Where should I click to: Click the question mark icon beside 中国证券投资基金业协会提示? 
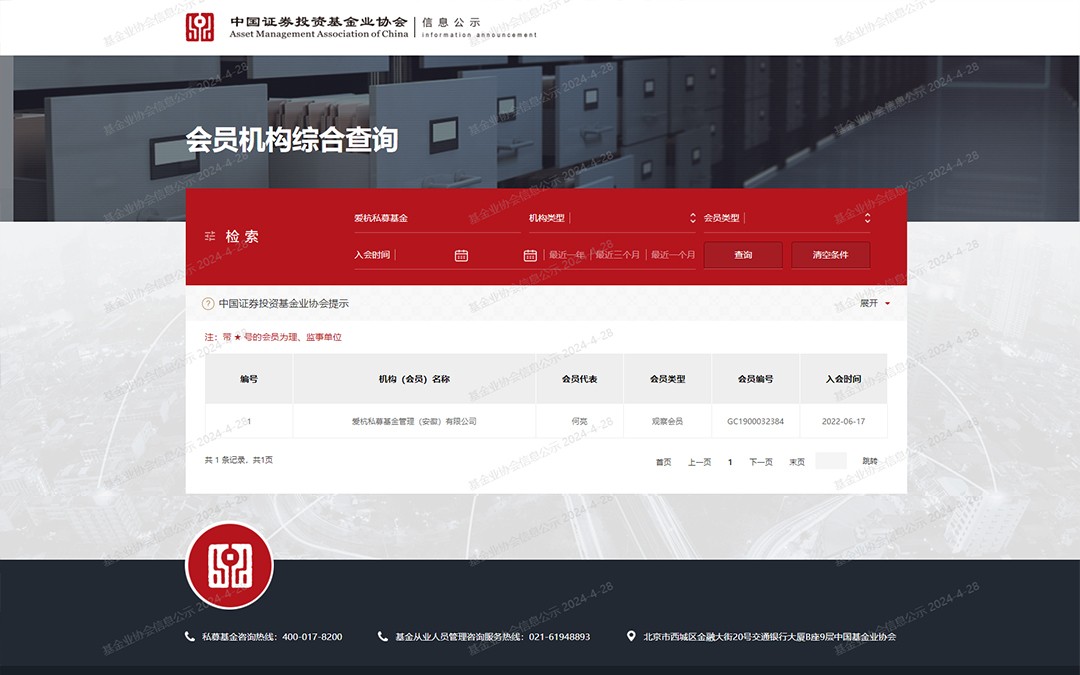[208, 303]
